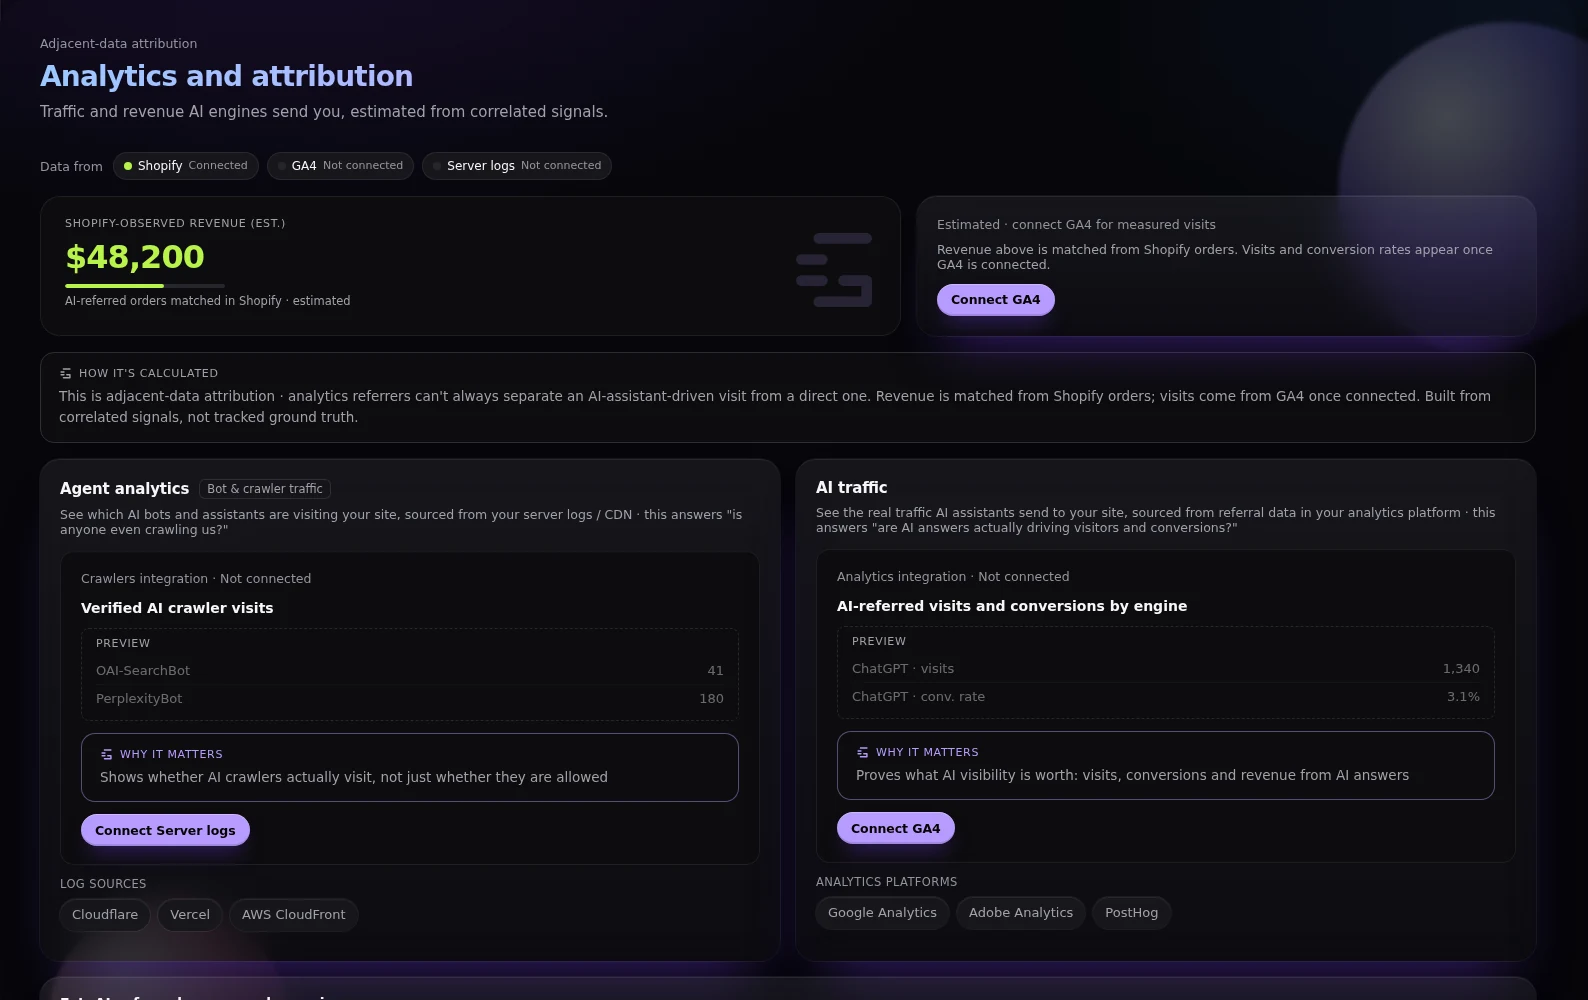Screen dimensions: 1588x1000
Task: Click the Bot & crawler traffic badge
Action: tap(265, 489)
